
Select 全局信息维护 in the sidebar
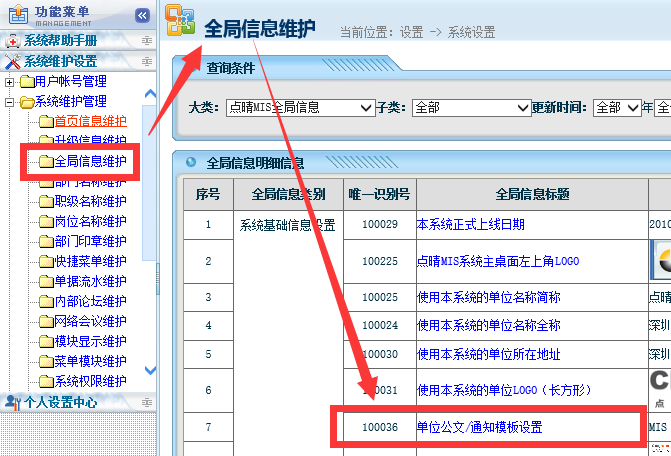[x=90, y=161]
